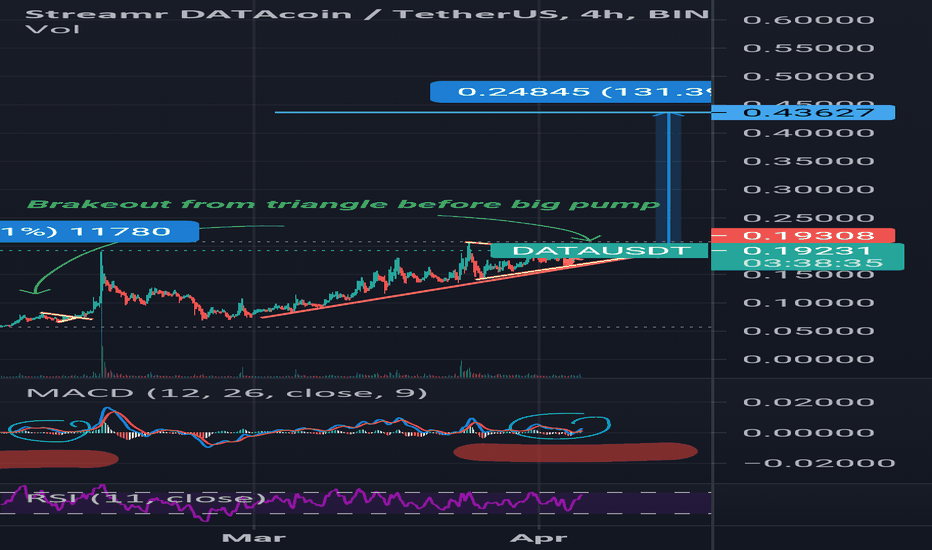The width and height of the screenshot is (932, 550).
Task: Click the 0.30000 price axis label
Action: point(808,190)
